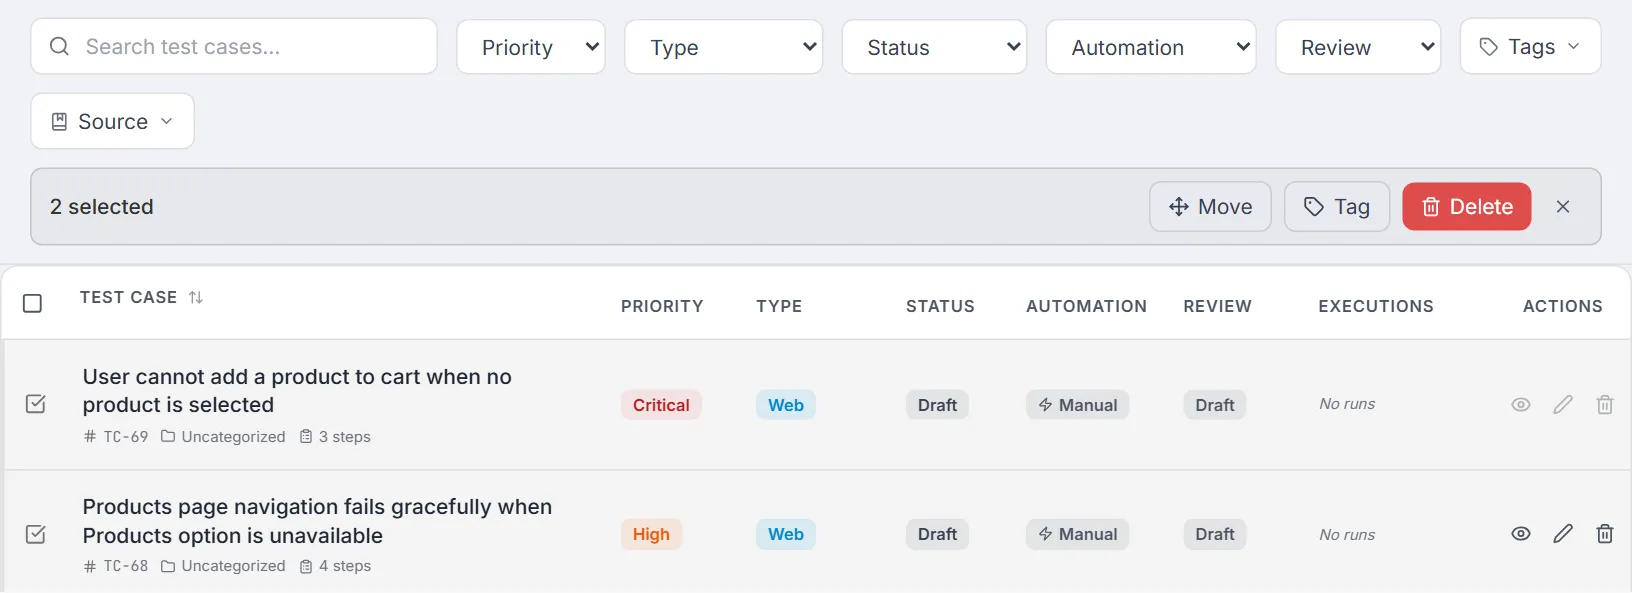The width and height of the screenshot is (1632, 593).
Task: Move the selected test cases
Action: [1210, 207]
